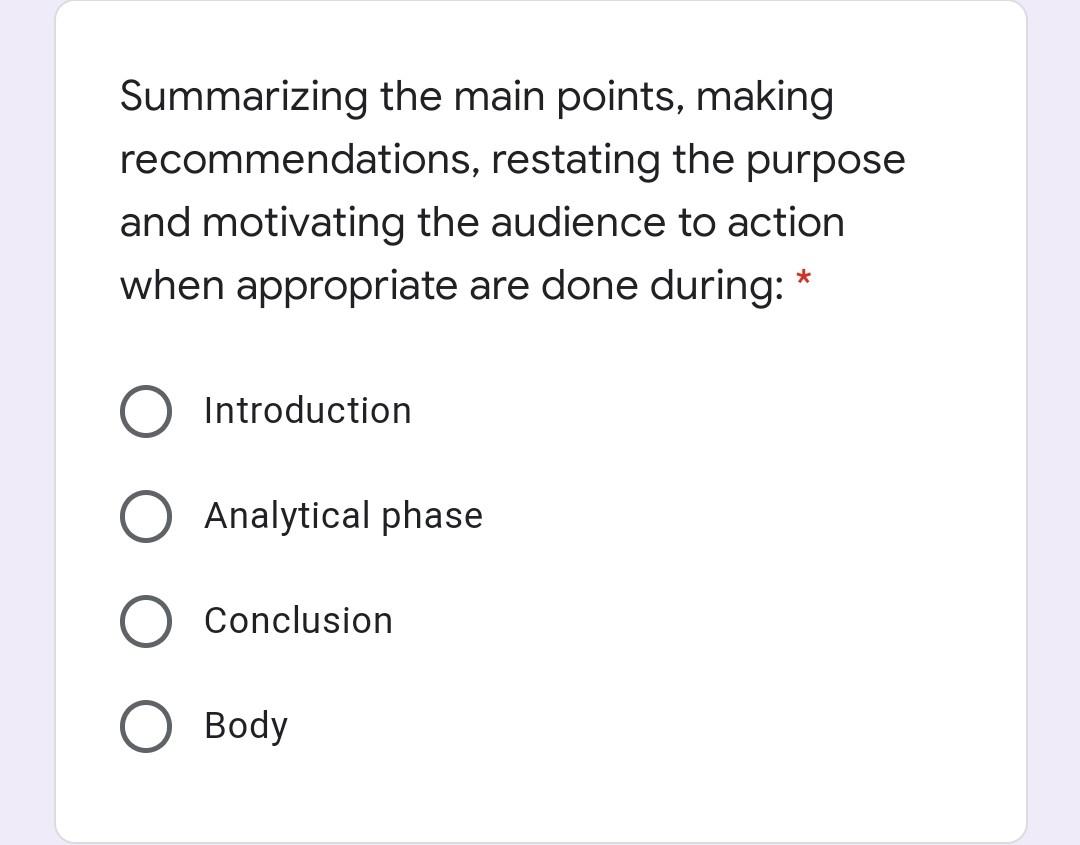The image size is (1080, 845).
Task: Click the white area below the Body option
Action: click(x=540, y=795)
